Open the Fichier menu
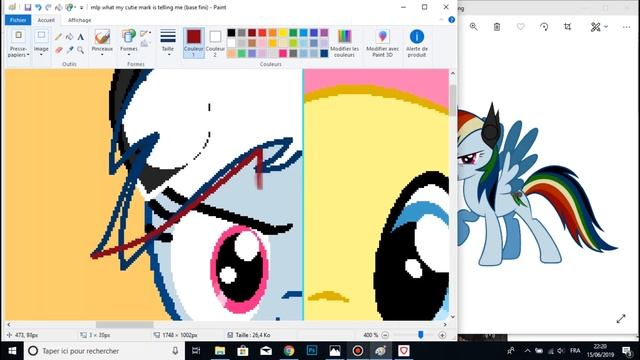Image resolution: width=640 pixels, height=360 pixels. click(x=18, y=20)
